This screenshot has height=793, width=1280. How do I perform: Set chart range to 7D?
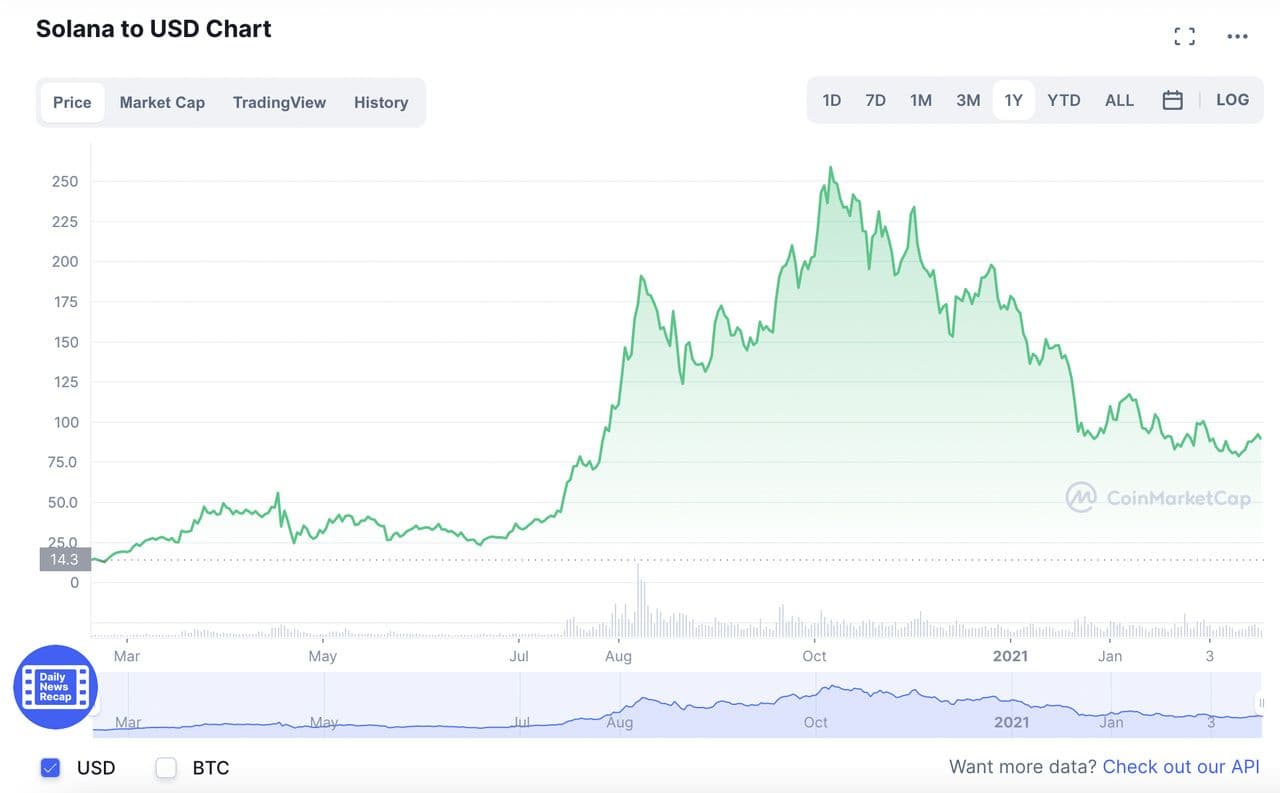[x=875, y=100]
